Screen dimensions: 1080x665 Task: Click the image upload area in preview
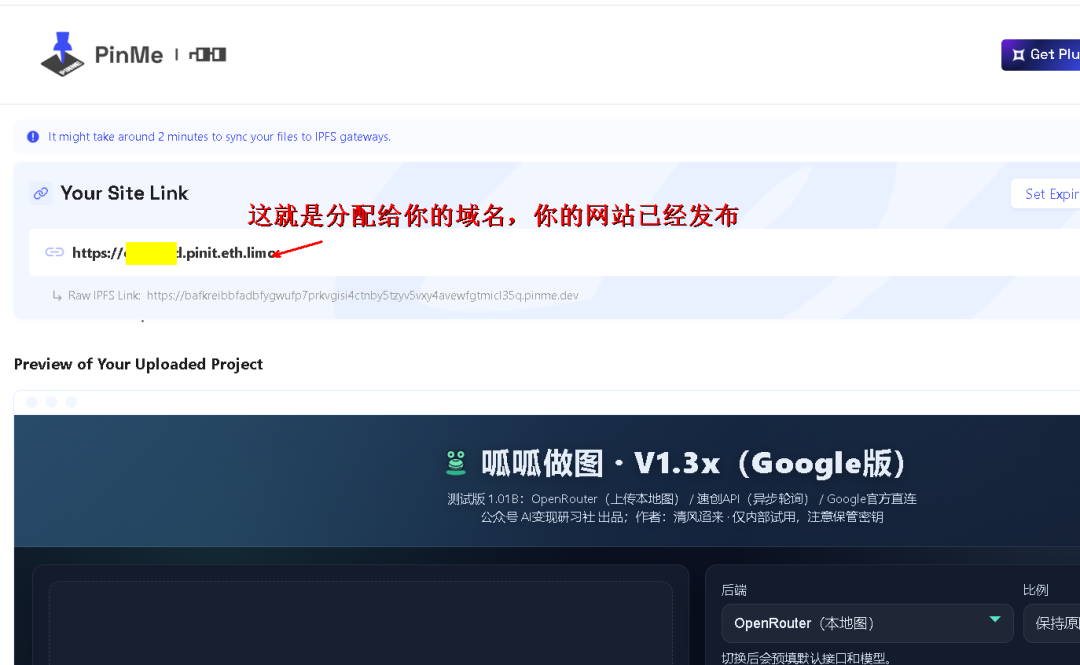[x=360, y=622]
